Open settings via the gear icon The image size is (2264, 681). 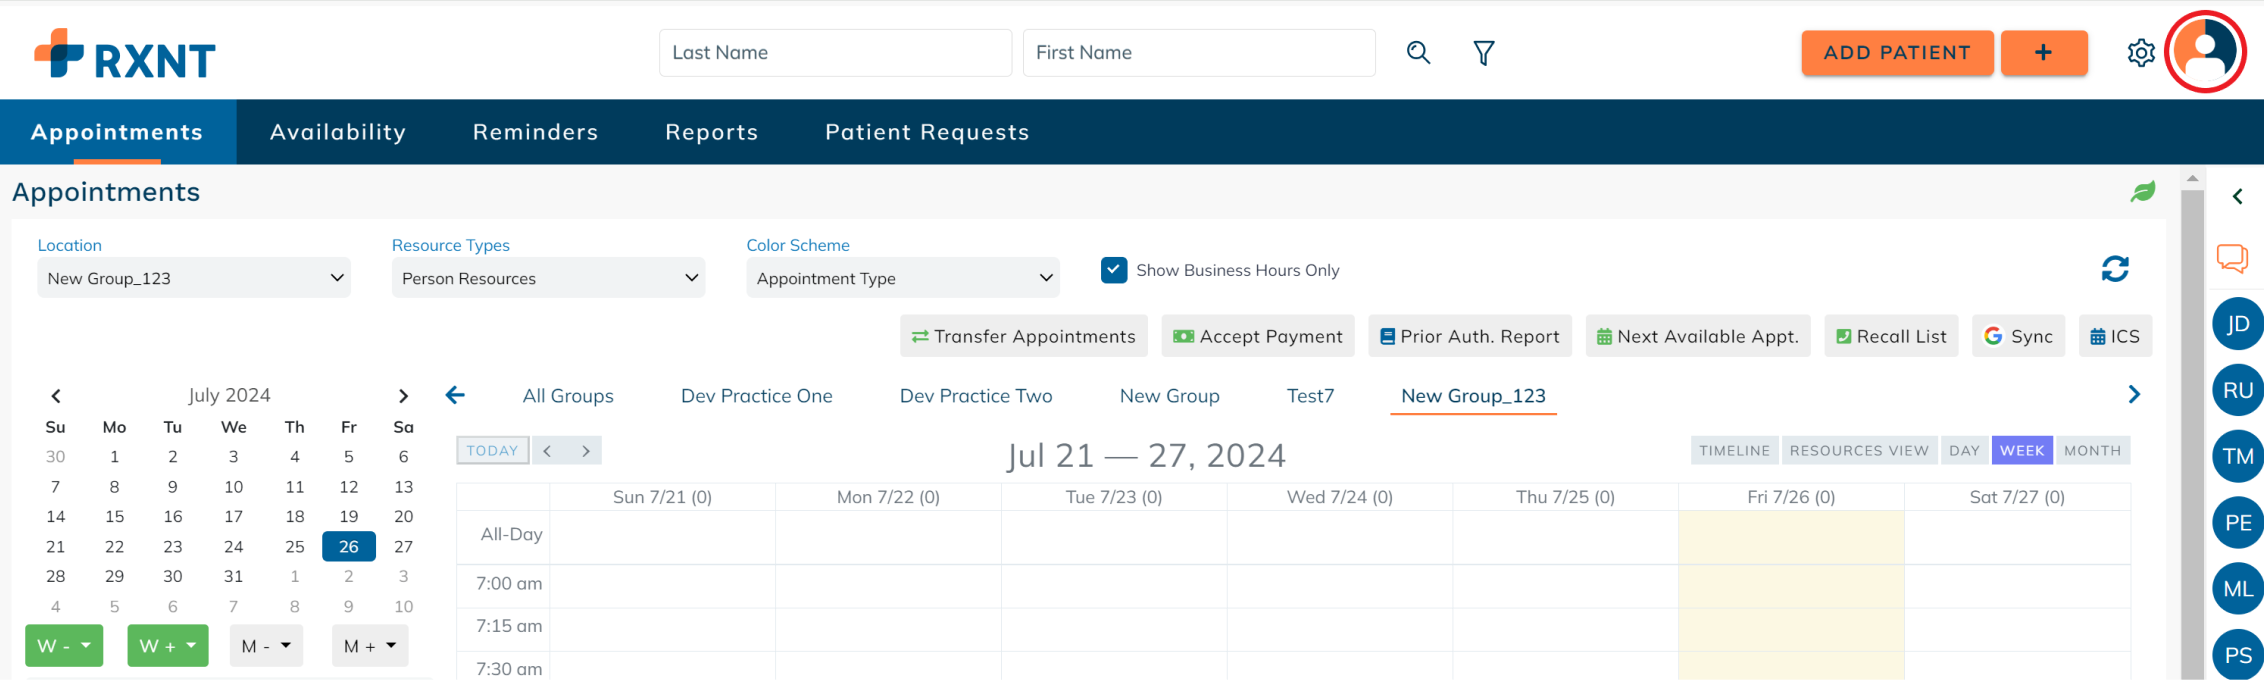point(2141,52)
